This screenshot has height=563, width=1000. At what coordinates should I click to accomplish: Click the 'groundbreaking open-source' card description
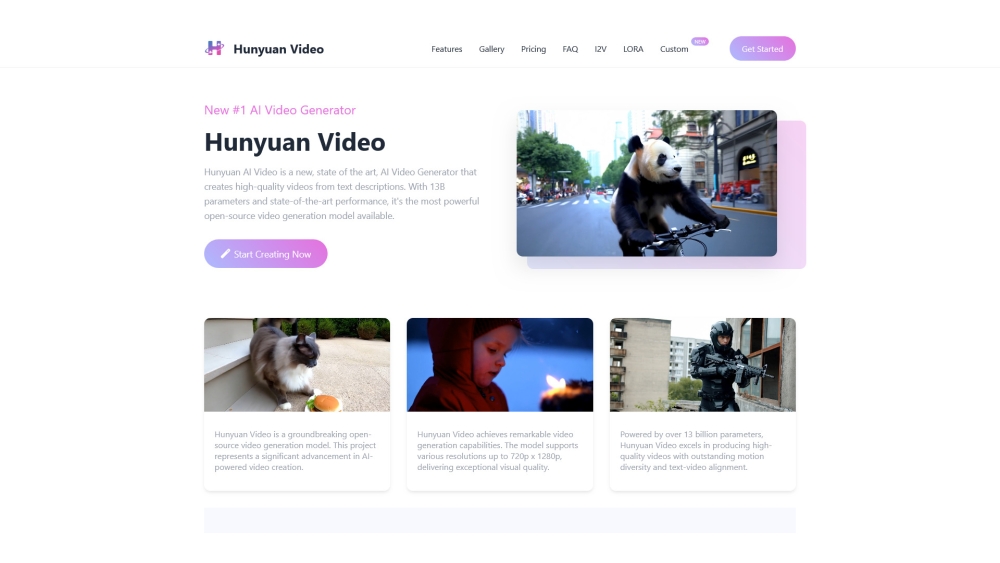(x=295, y=451)
